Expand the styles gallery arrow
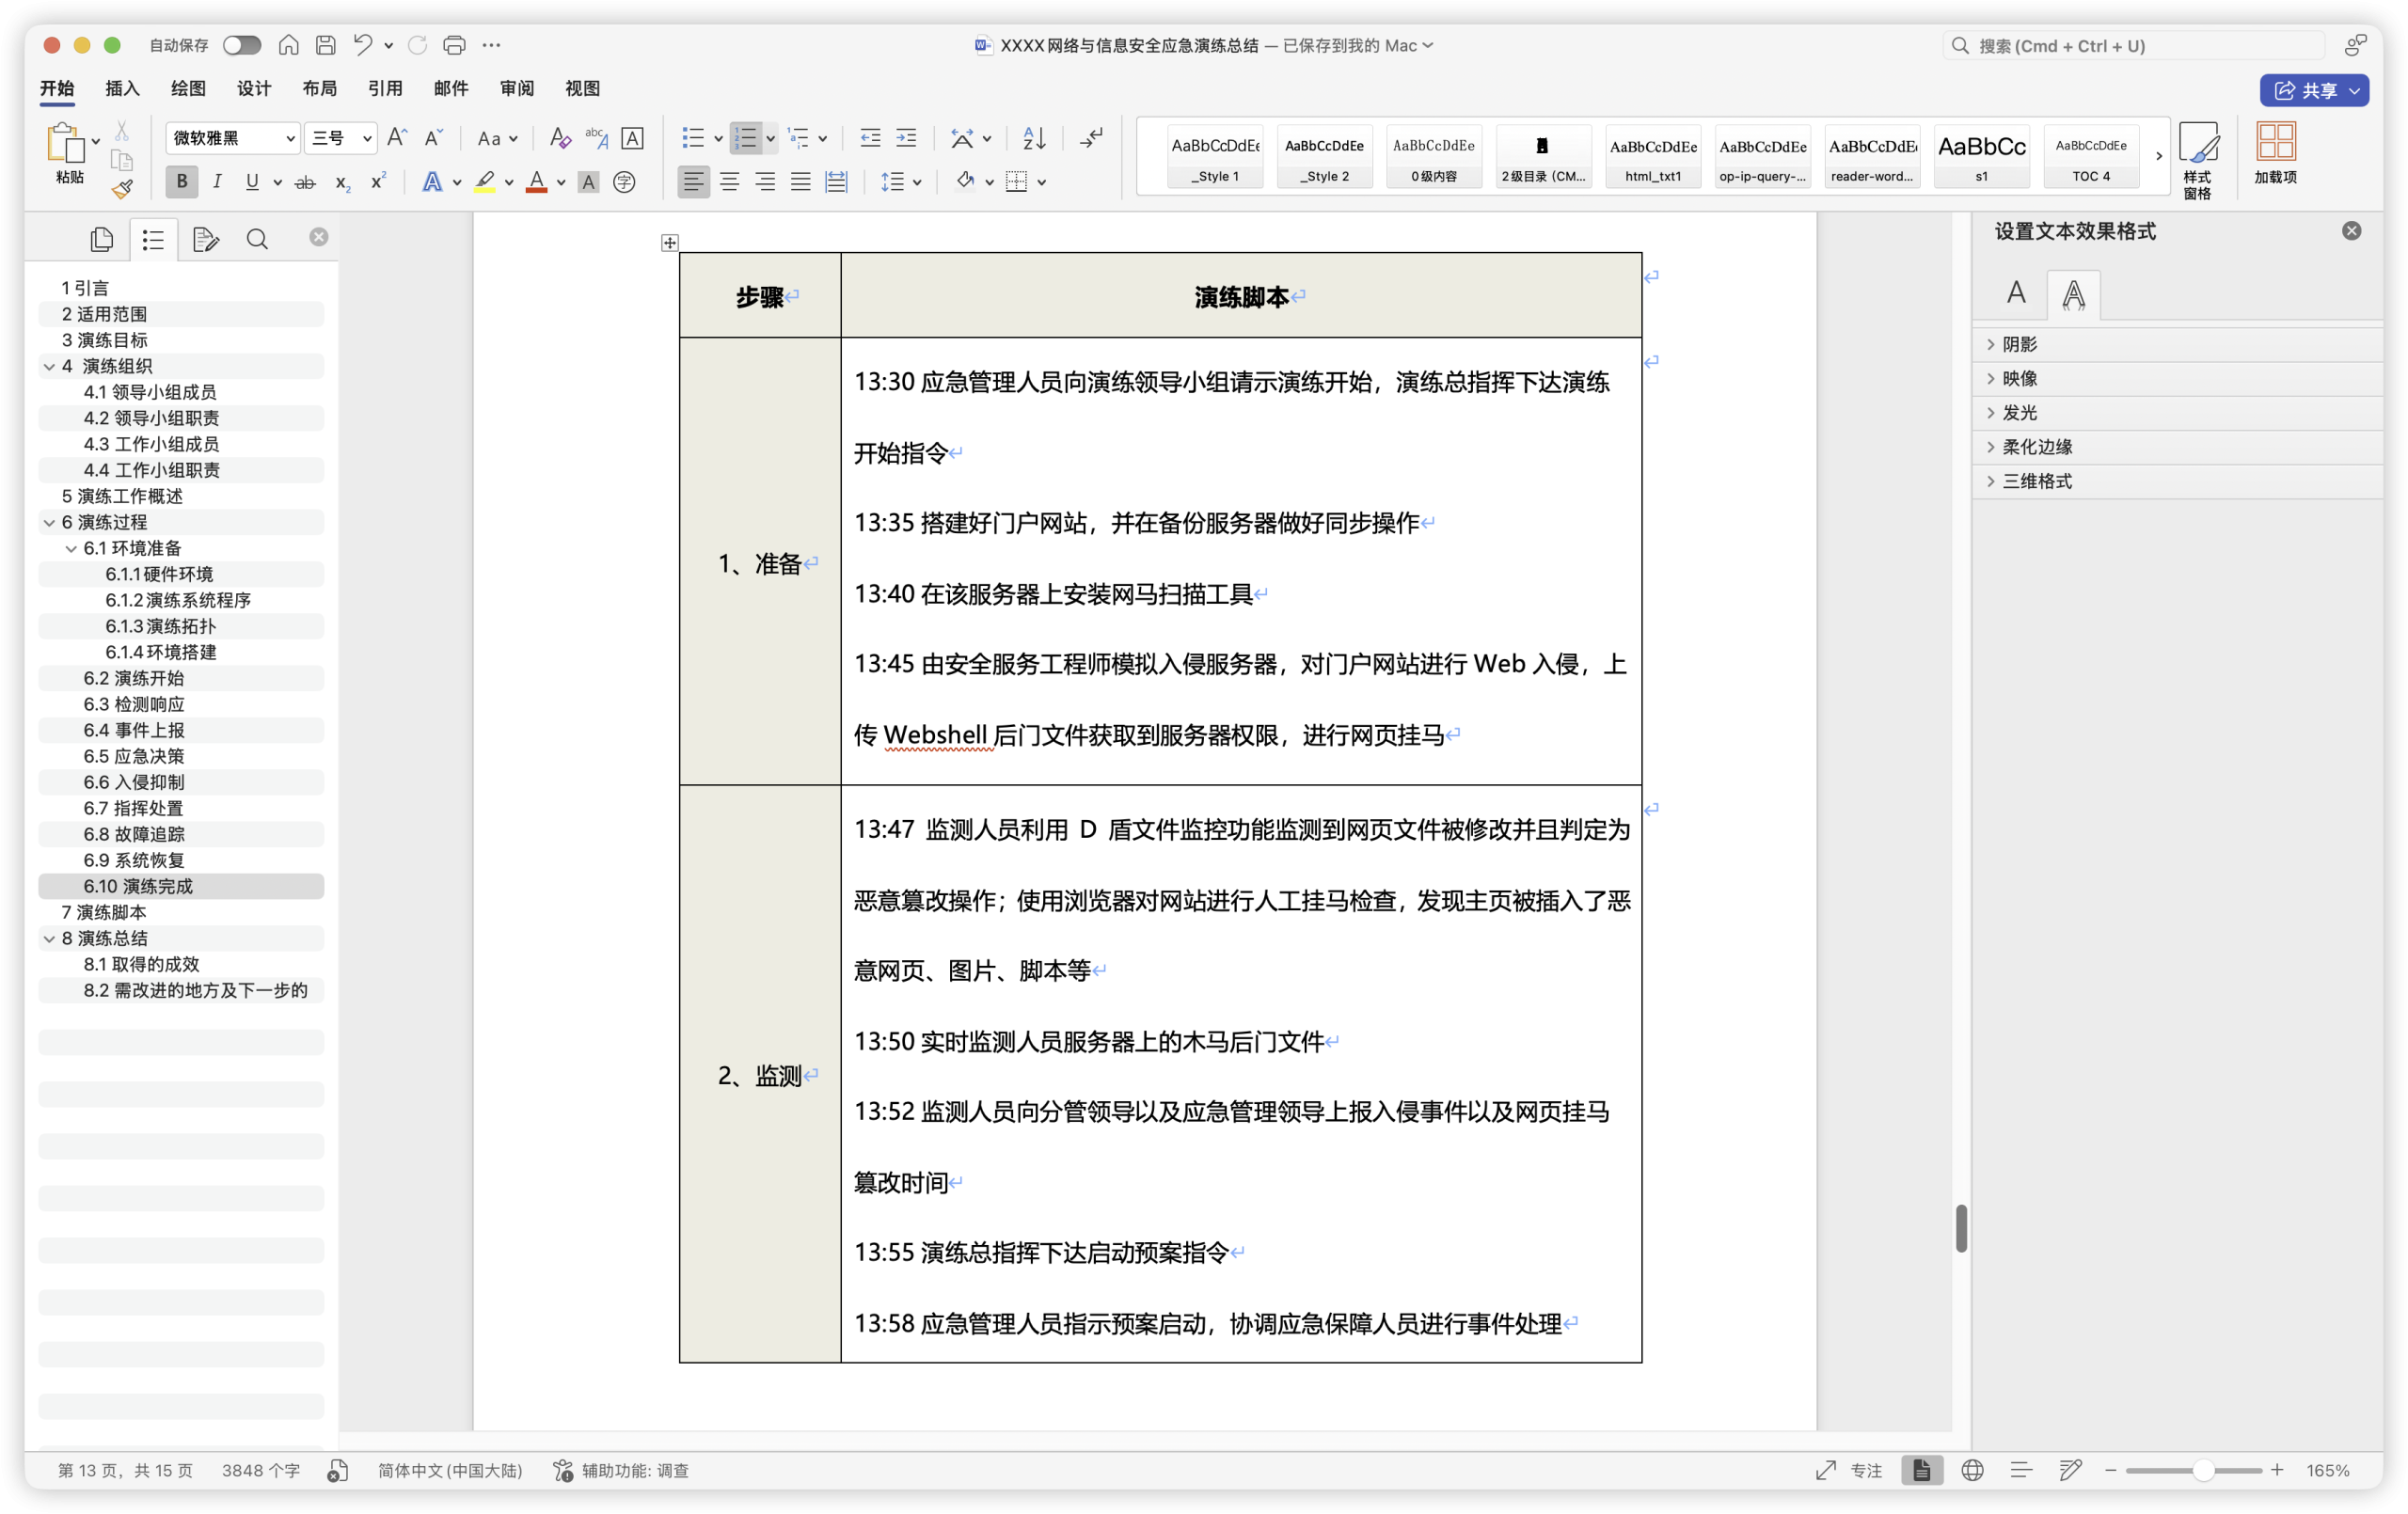The image size is (2408, 1514). [2158, 155]
